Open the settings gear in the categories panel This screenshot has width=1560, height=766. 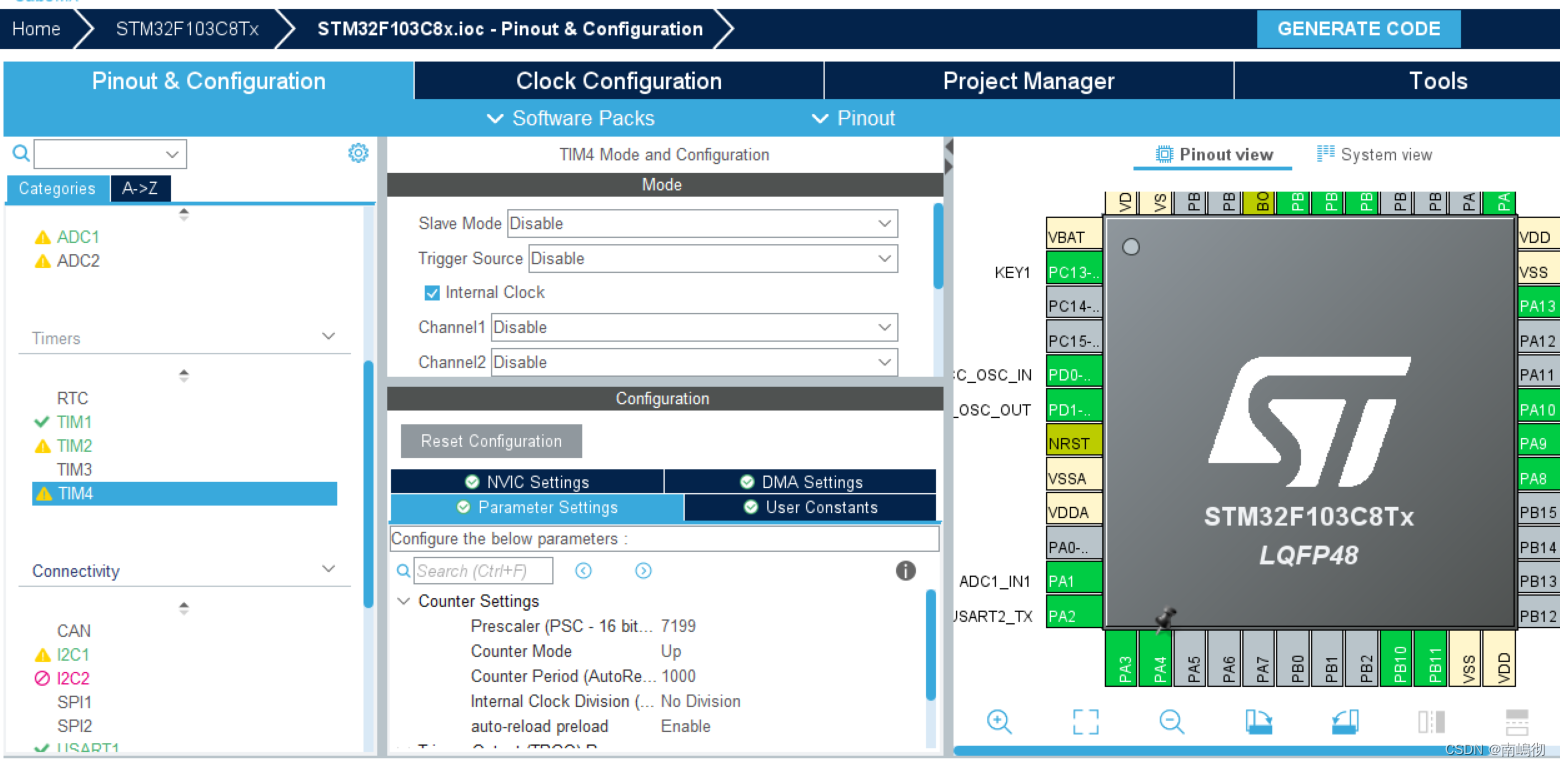pos(358,153)
